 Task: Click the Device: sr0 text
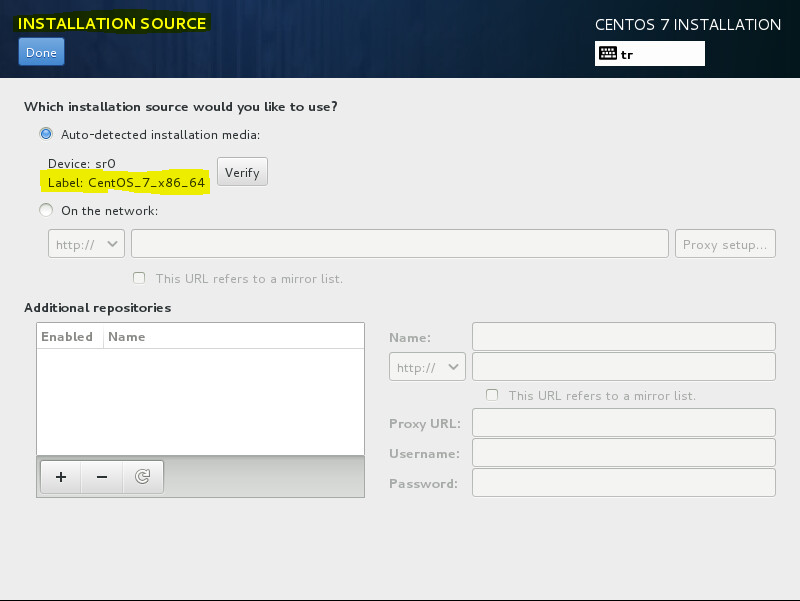tap(82, 164)
